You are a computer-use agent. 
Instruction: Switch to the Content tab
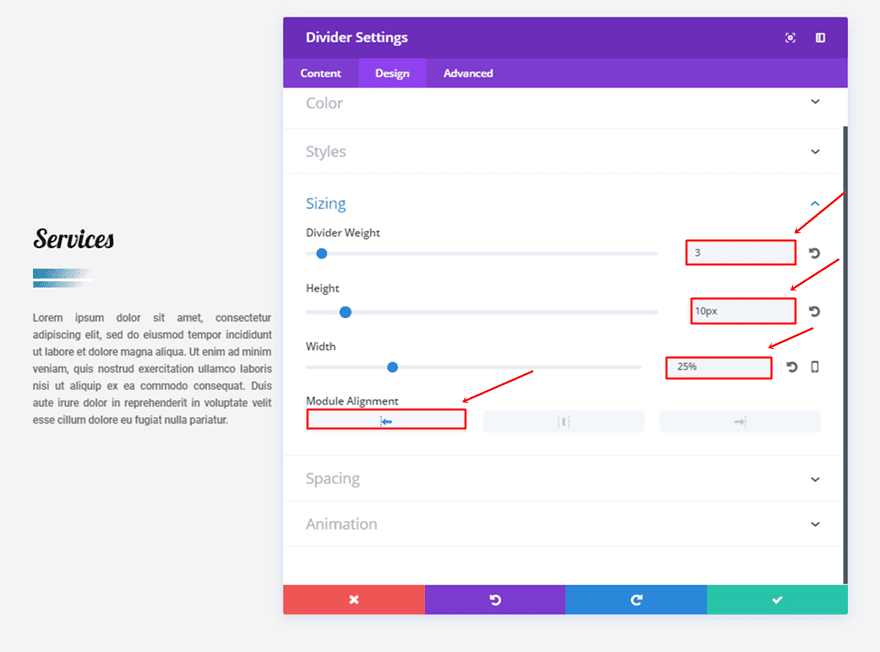pyautogui.click(x=321, y=73)
